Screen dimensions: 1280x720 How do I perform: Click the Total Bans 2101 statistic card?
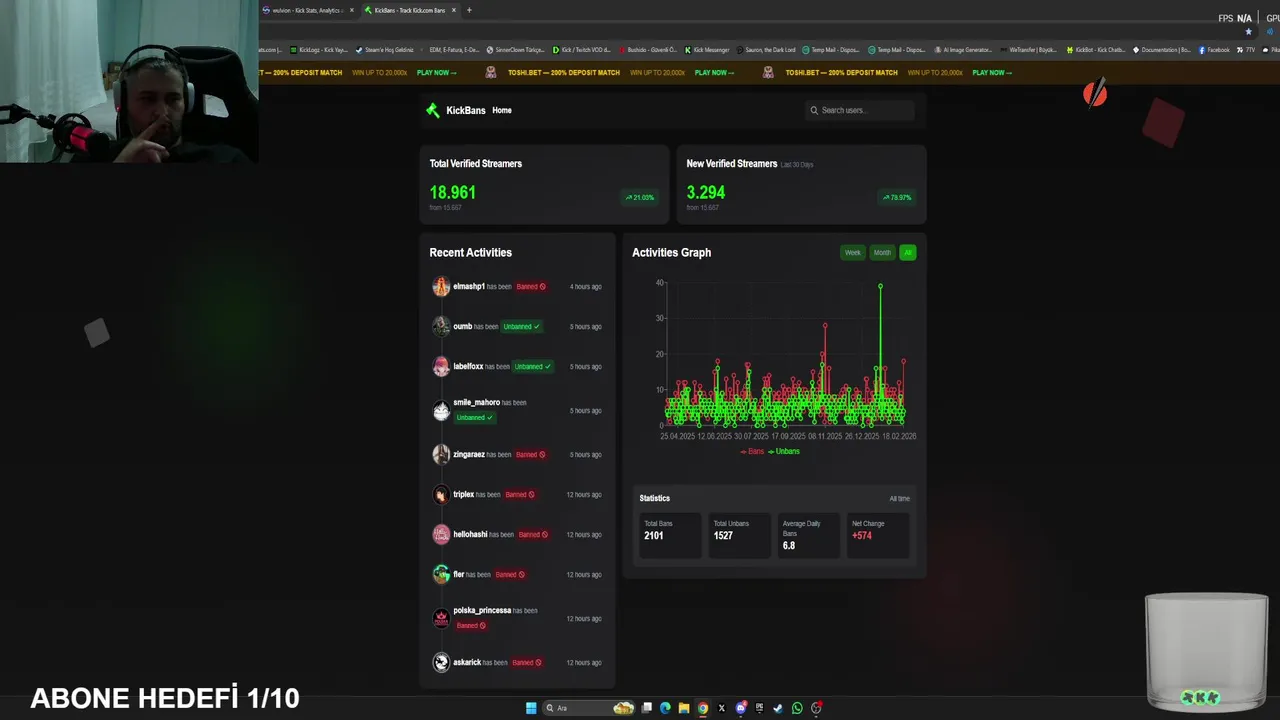coord(670,535)
